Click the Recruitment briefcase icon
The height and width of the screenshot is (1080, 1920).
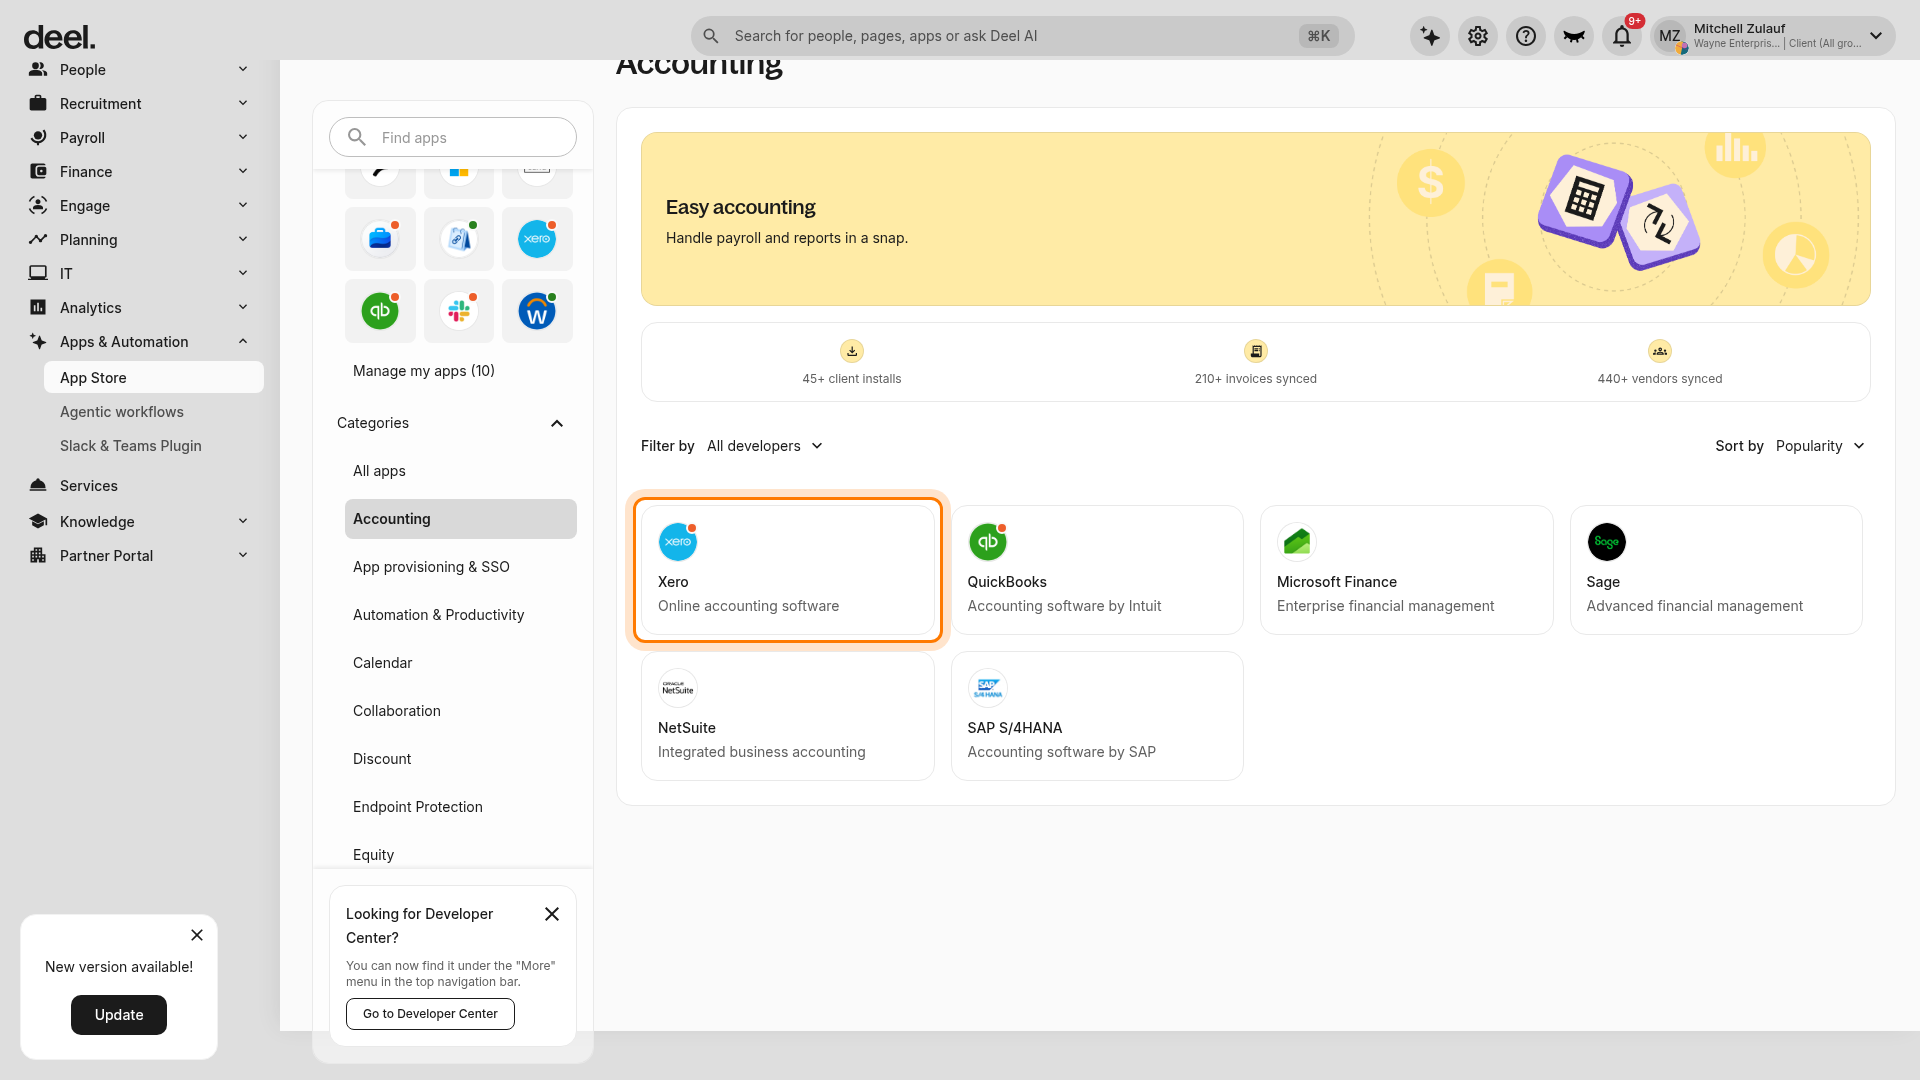(38, 104)
